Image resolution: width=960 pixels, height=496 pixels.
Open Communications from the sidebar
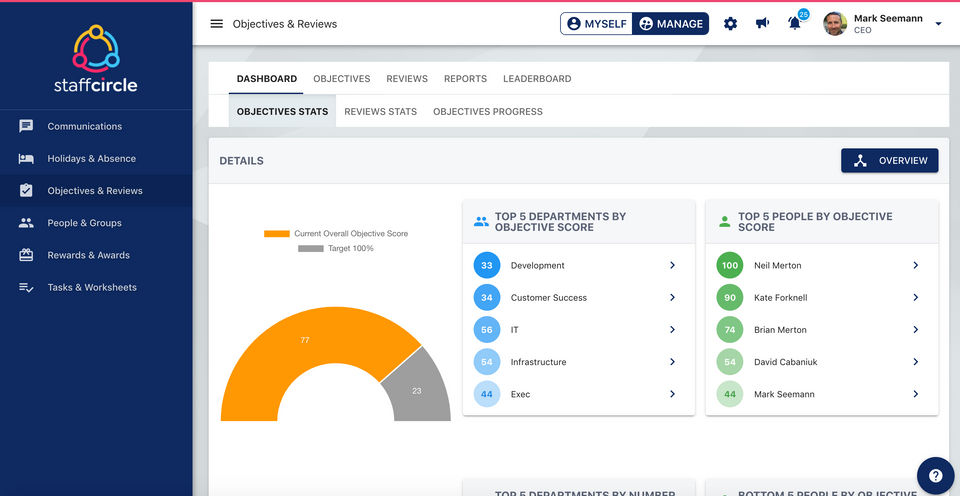tap(84, 126)
